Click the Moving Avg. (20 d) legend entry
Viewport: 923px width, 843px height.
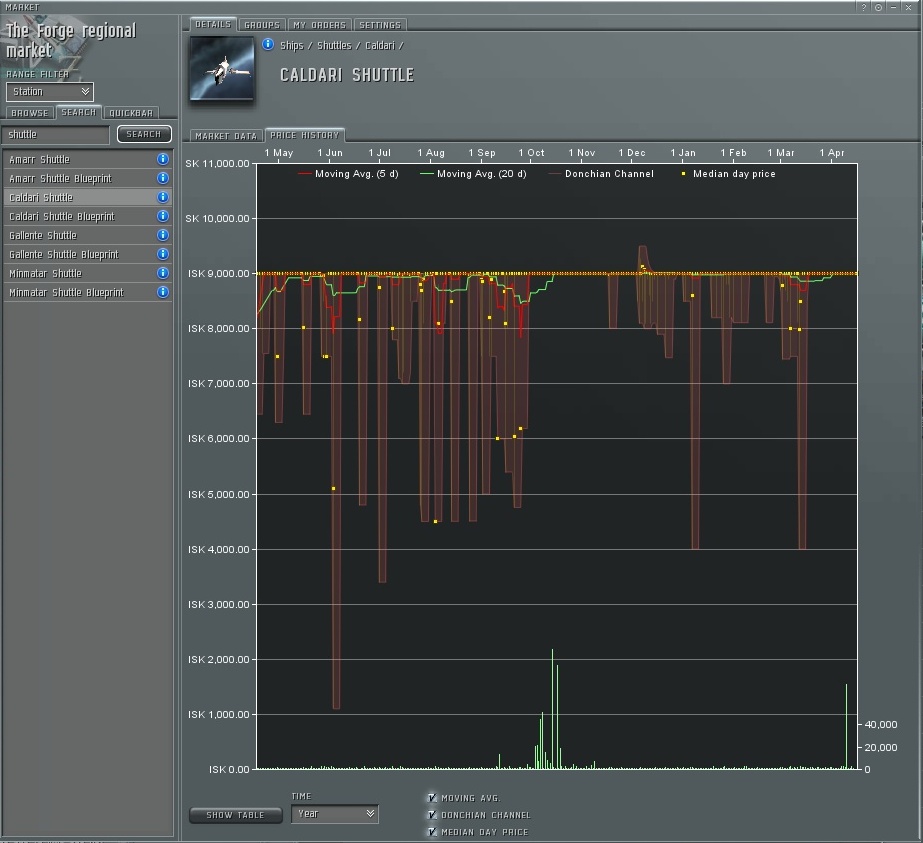click(473, 174)
